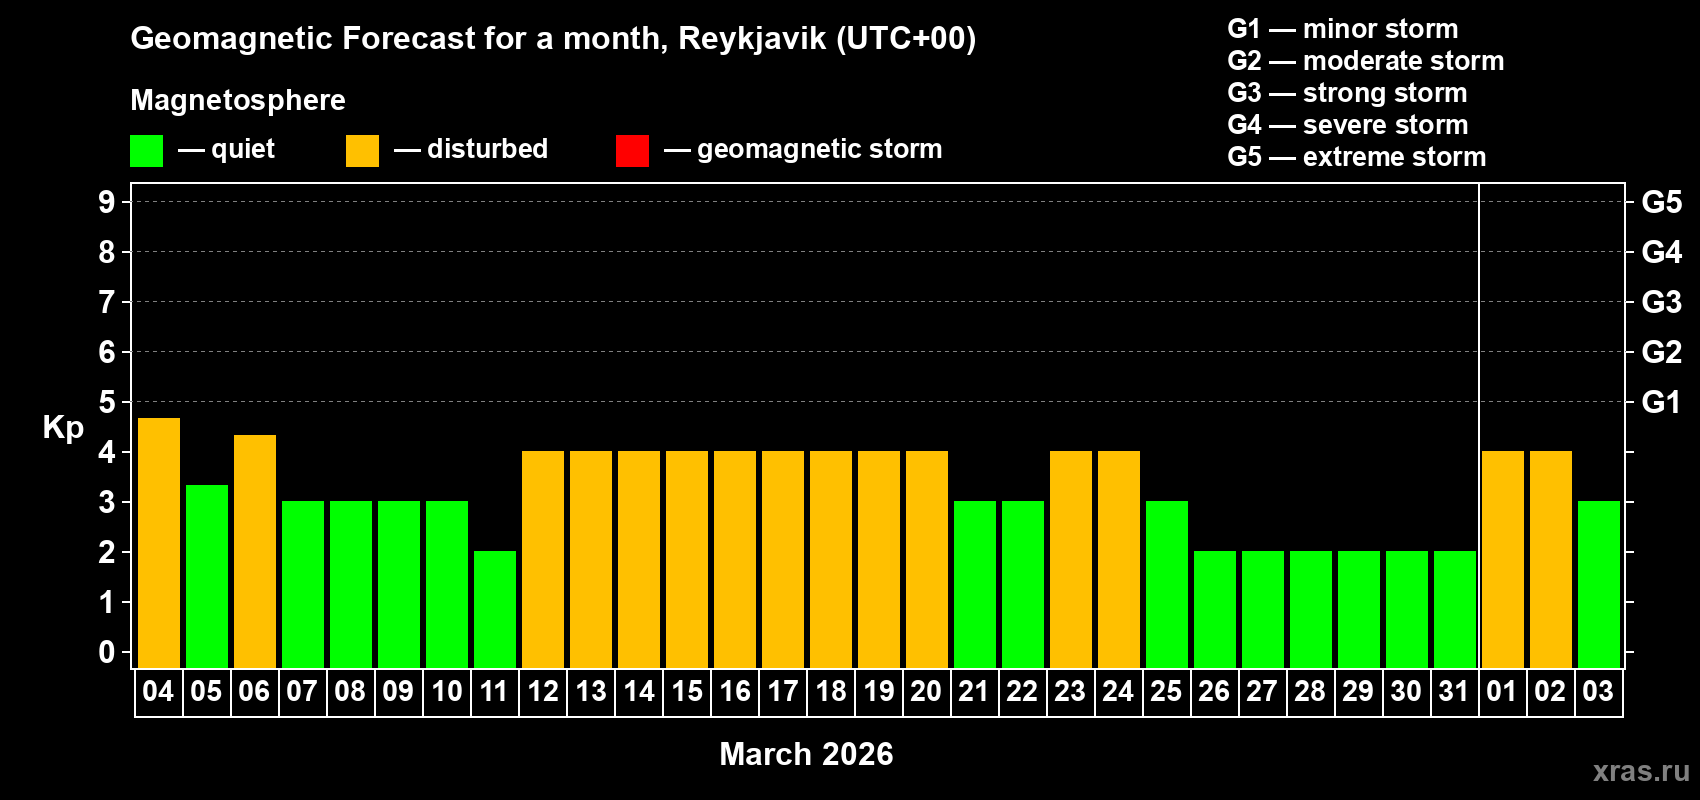This screenshot has width=1700, height=800.
Task: Pick the green bar for day 21
Action: [975, 584]
